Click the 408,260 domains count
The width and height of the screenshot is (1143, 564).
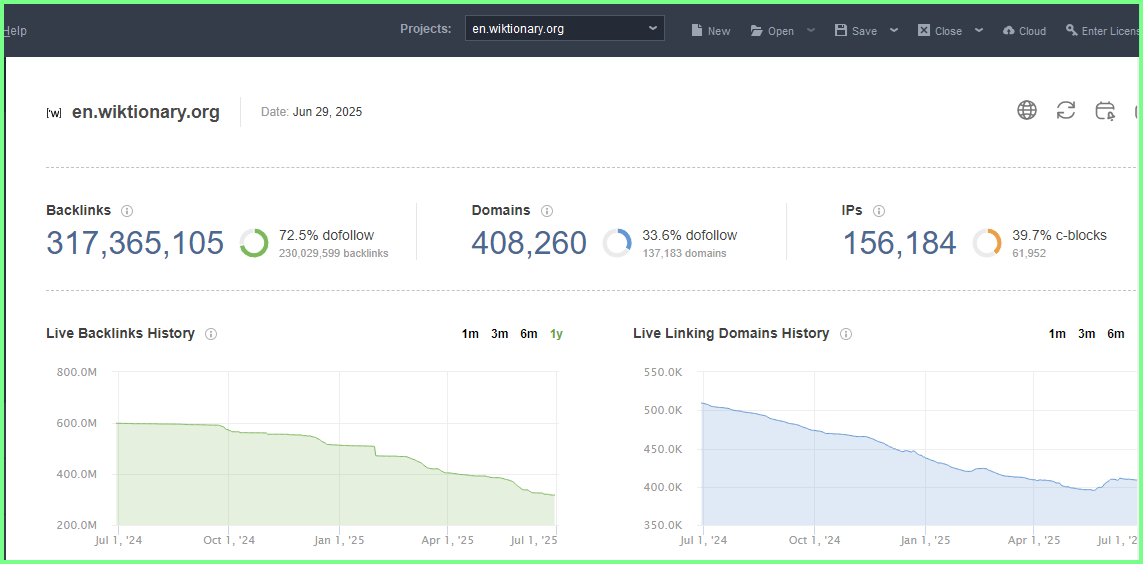tap(529, 243)
